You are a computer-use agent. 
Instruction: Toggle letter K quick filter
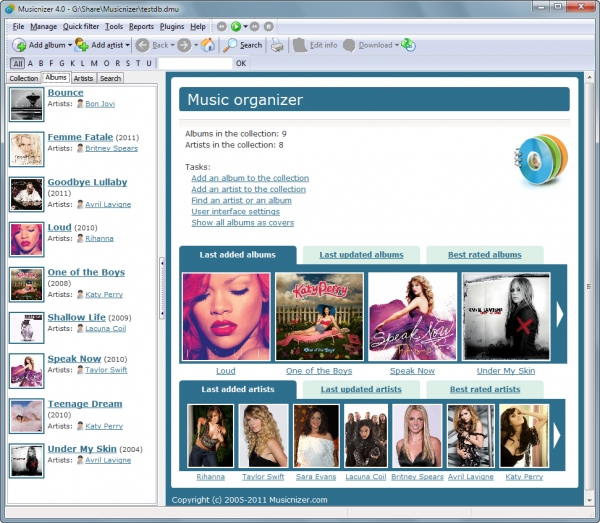[x=72, y=63]
